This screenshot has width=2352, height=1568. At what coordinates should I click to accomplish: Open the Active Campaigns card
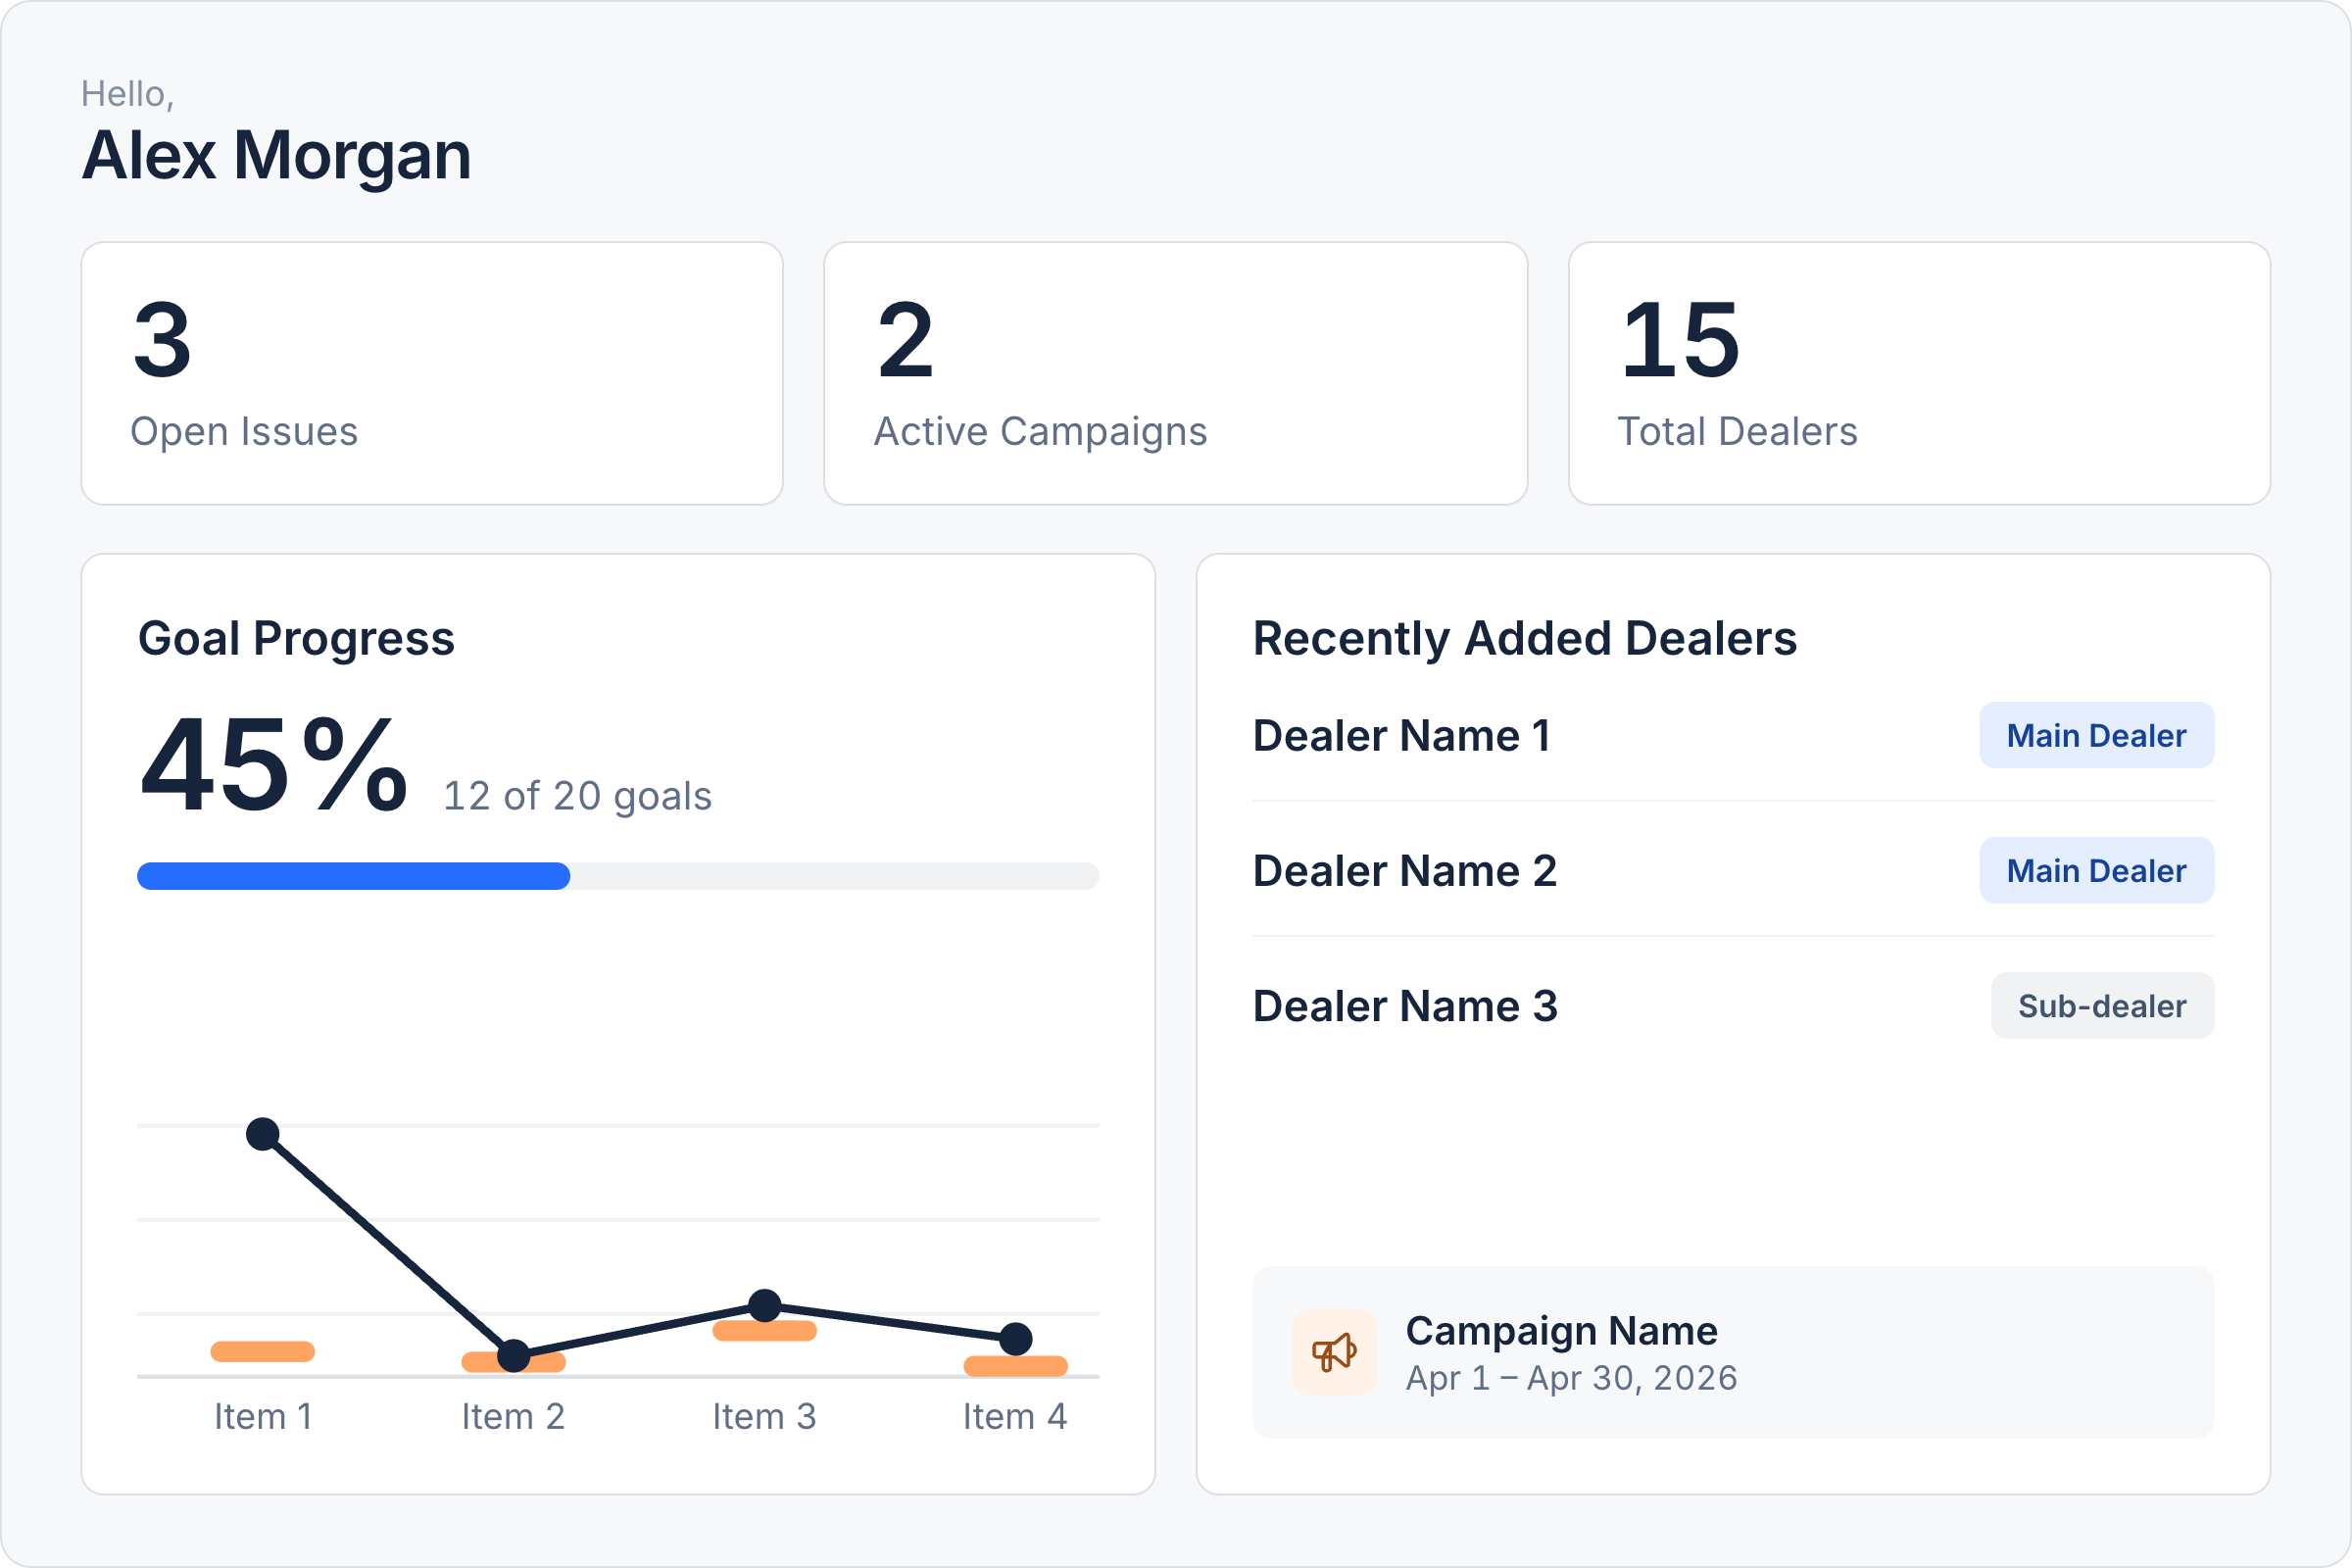1175,373
